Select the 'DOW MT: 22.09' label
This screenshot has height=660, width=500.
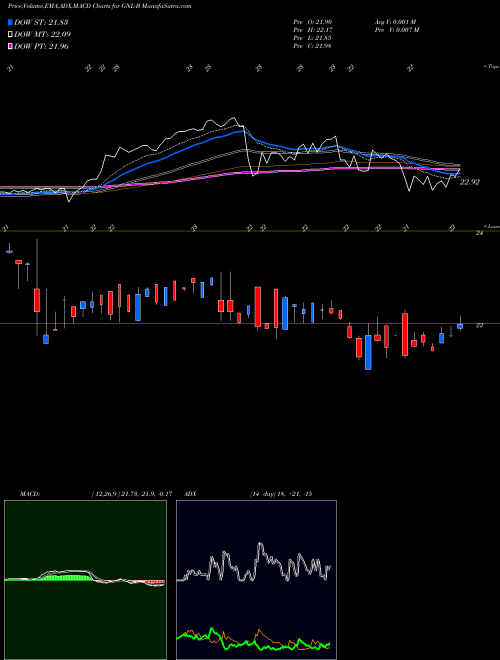42,35
